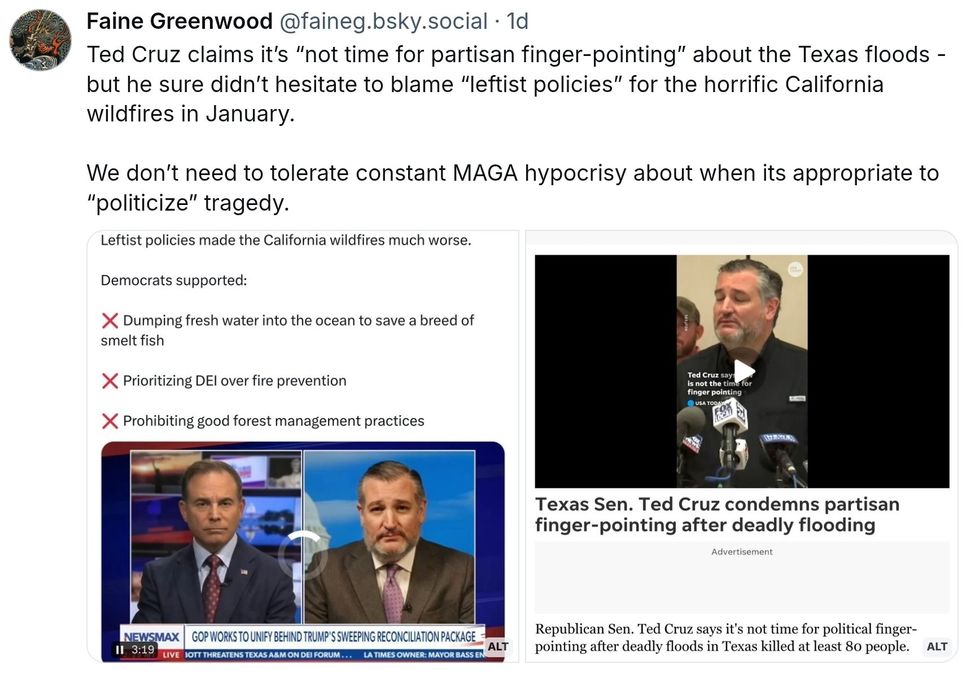Open the right Ted Cruz article image
The height and width of the screenshot is (677, 980).
coord(742,446)
